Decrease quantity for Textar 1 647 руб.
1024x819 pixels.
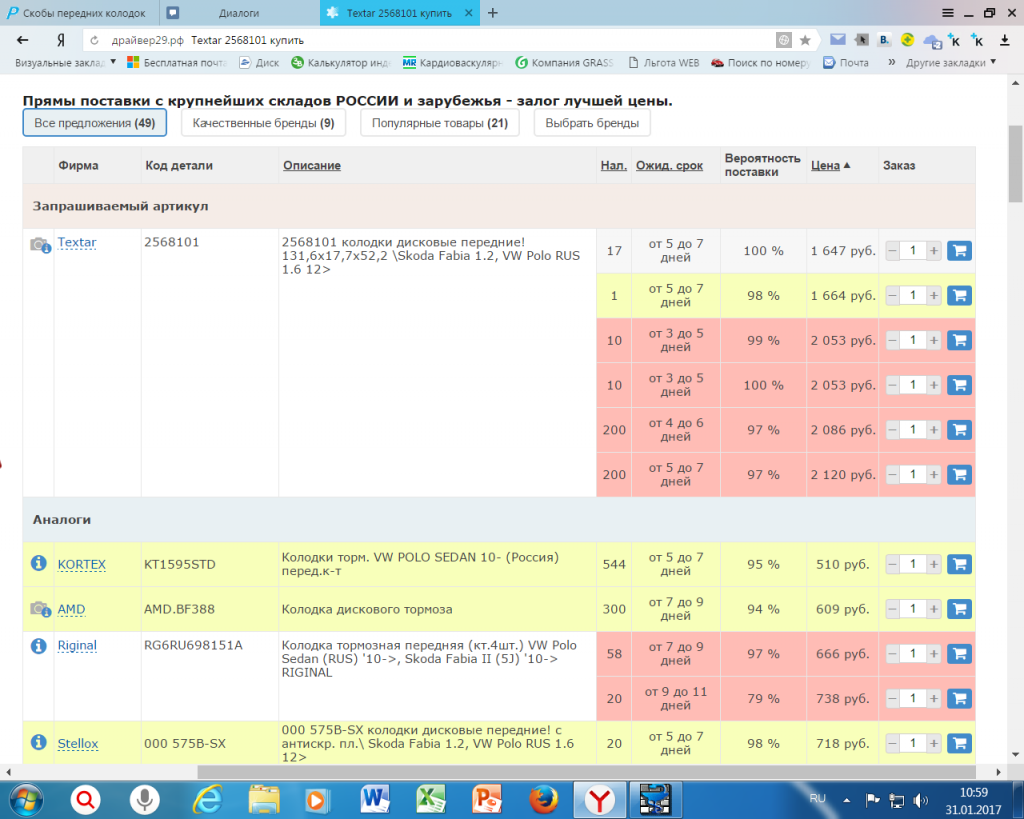click(x=892, y=251)
